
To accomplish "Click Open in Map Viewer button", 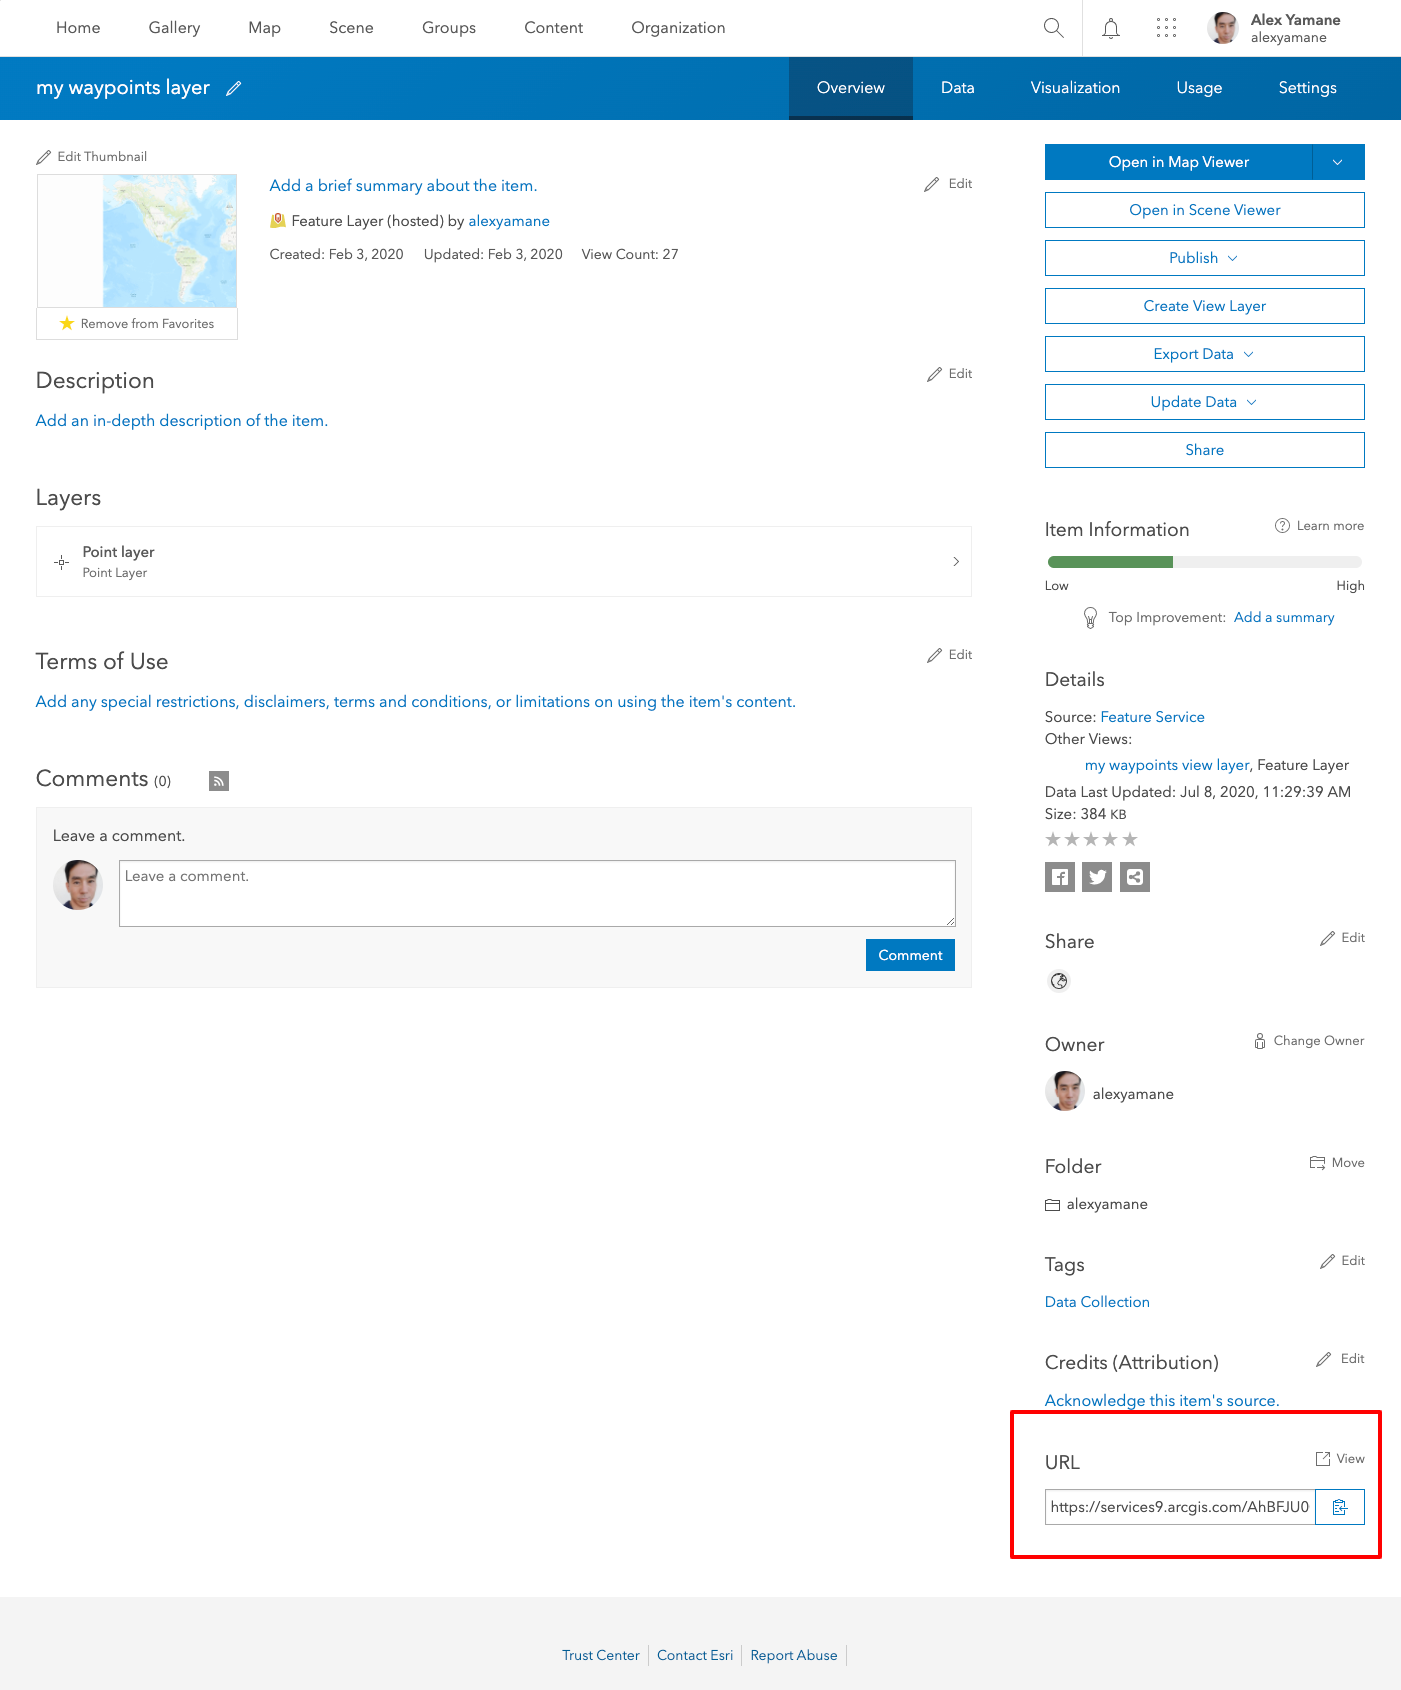I will [x=1179, y=162].
